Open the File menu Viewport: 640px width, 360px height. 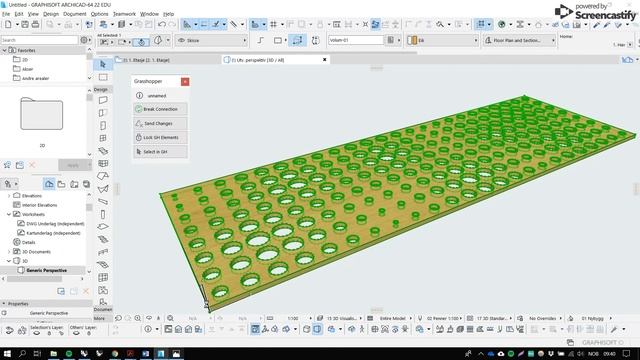click(6, 14)
